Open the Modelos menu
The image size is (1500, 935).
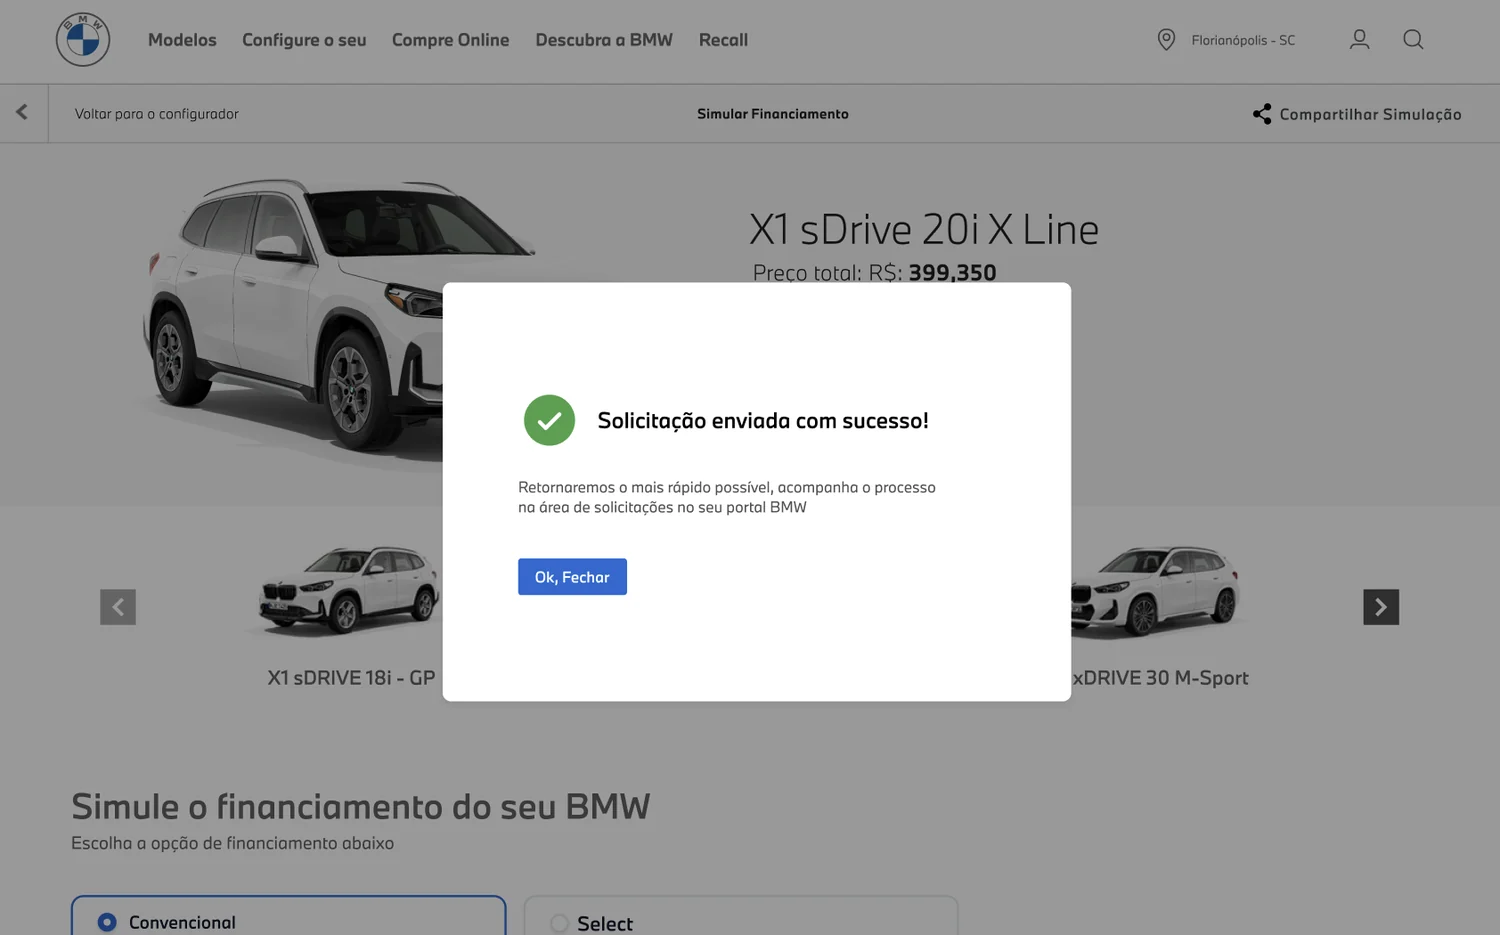coord(182,40)
